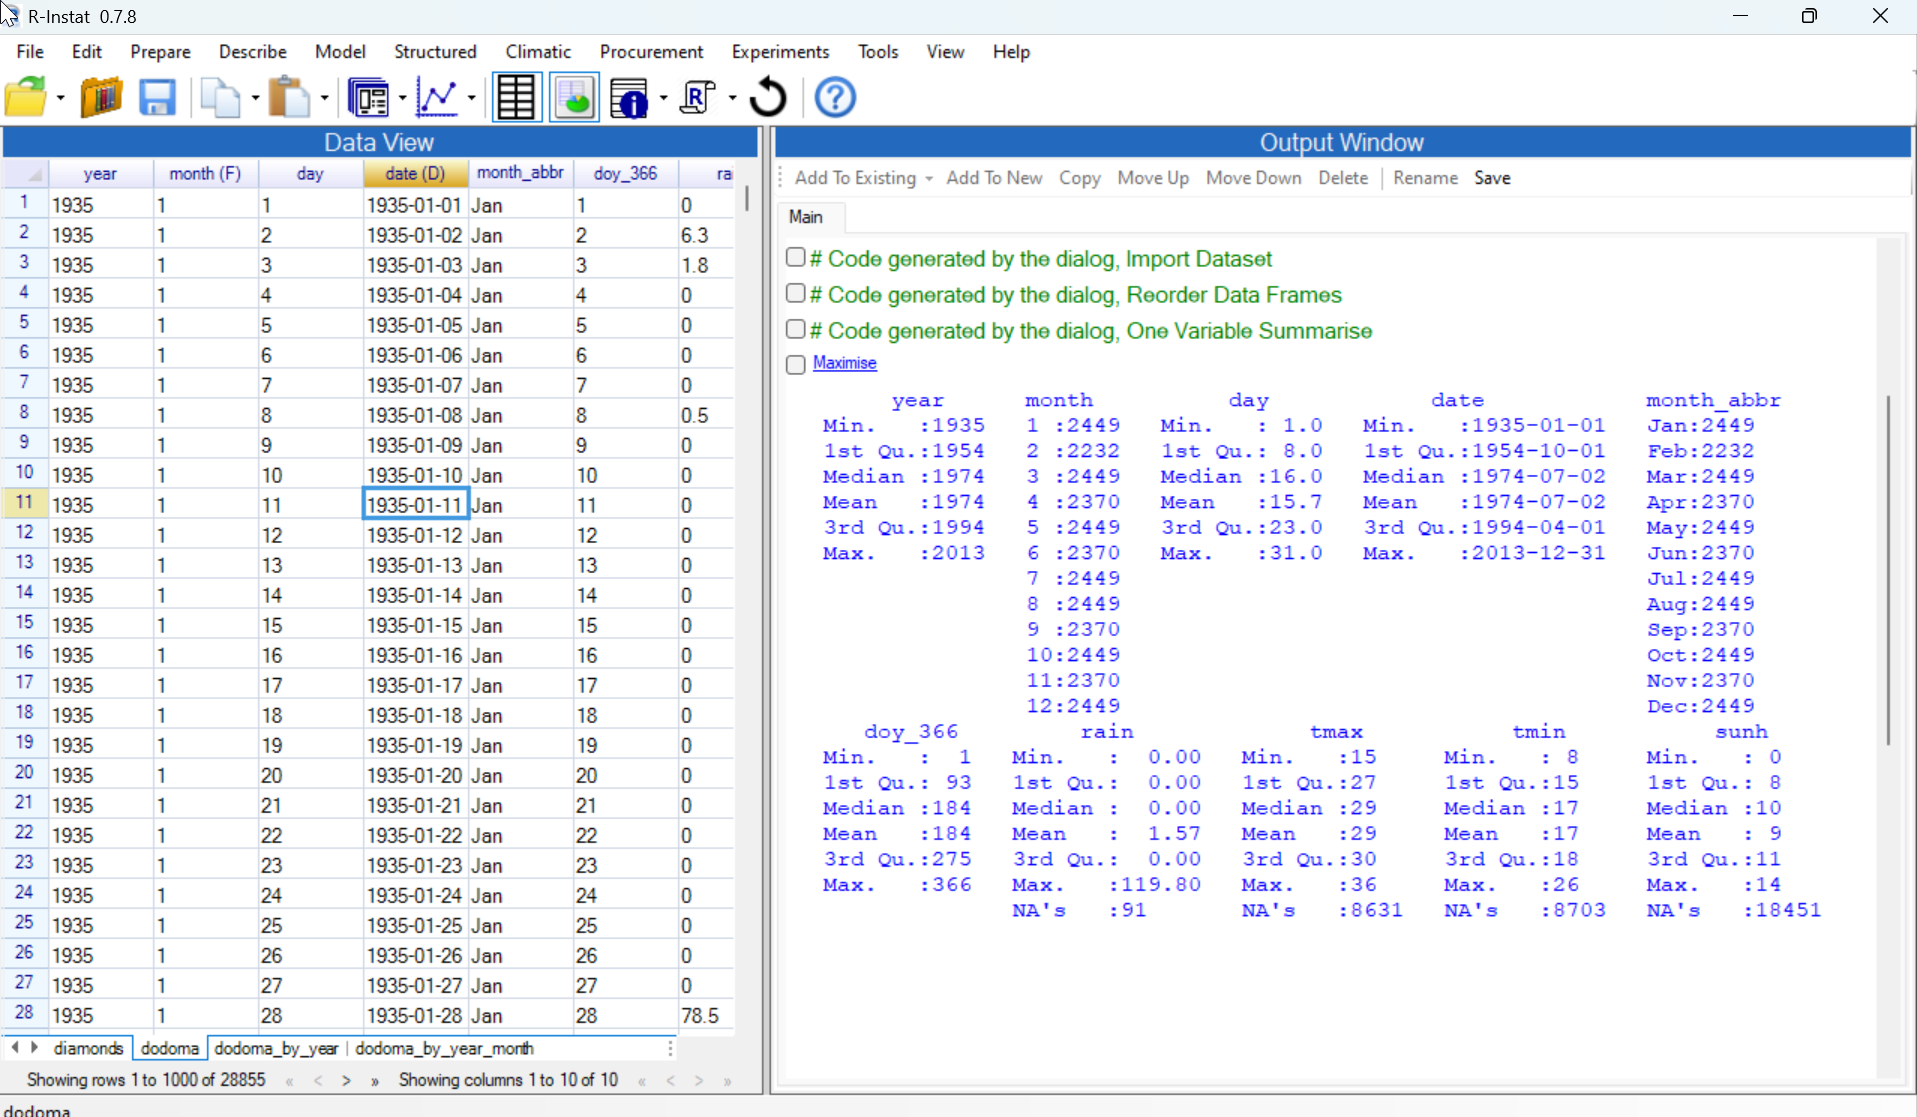Open the Describe menu
The height and width of the screenshot is (1117, 1917).
click(252, 52)
